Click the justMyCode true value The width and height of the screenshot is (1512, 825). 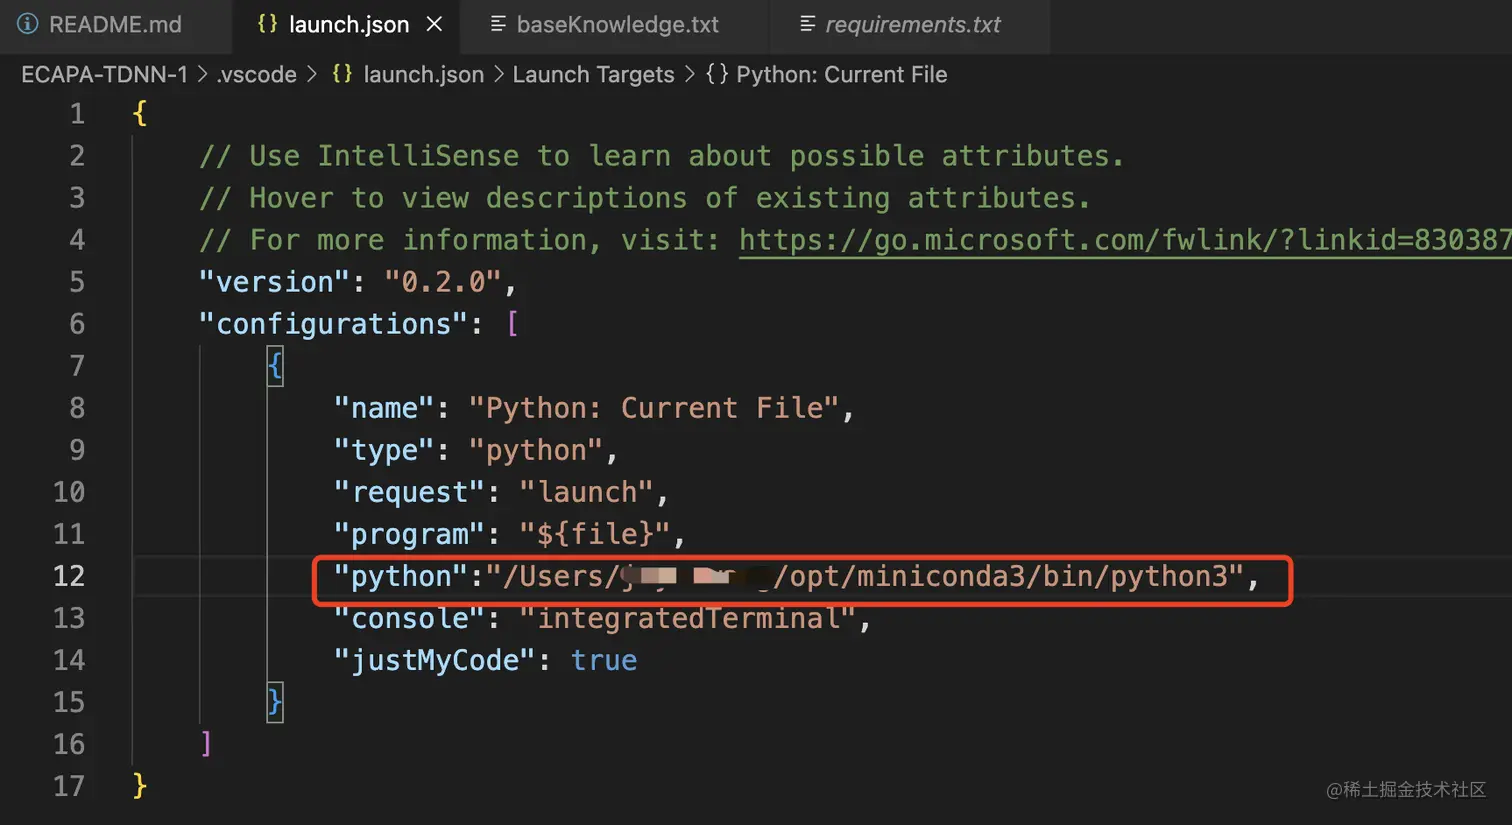coord(603,660)
